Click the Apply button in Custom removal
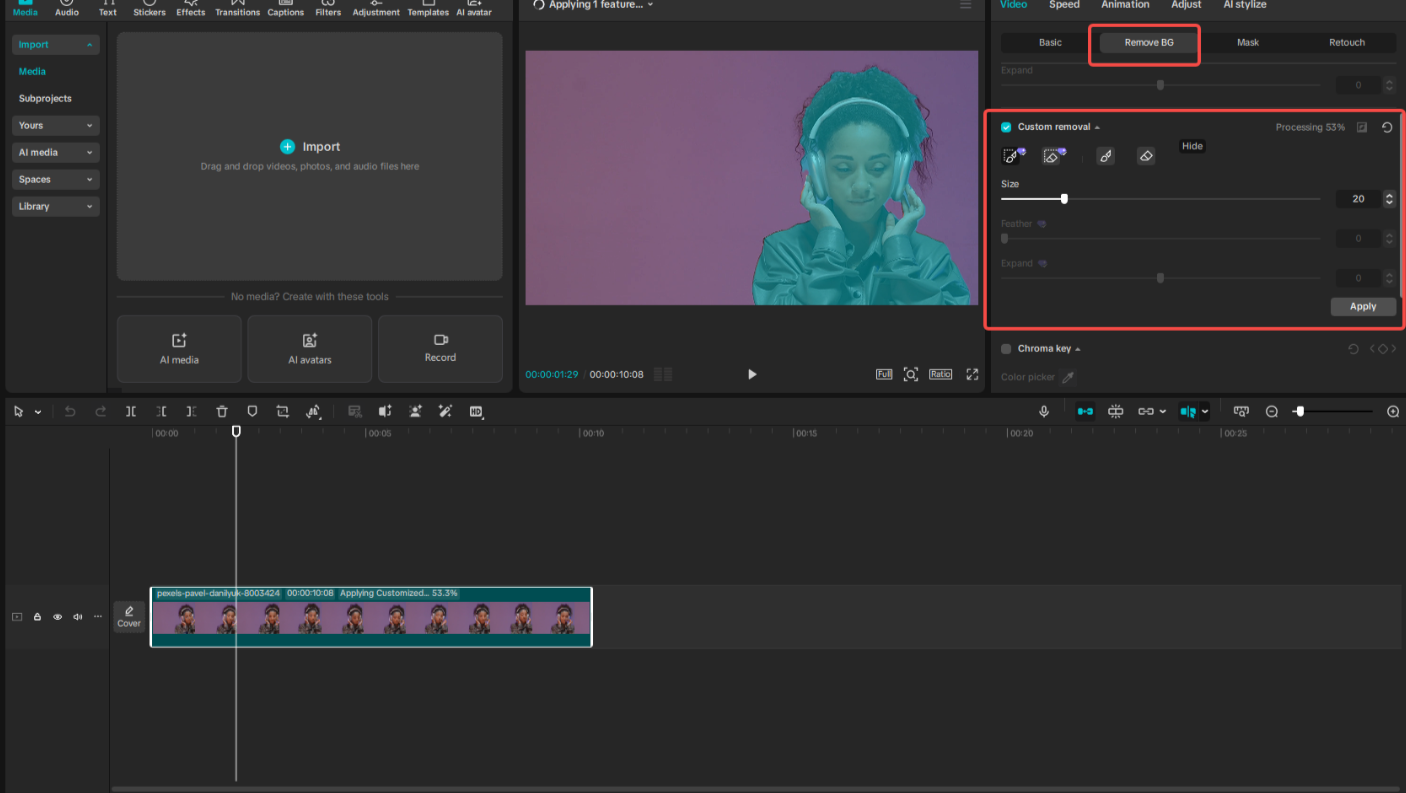1406x793 pixels. click(x=1362, y=306)
